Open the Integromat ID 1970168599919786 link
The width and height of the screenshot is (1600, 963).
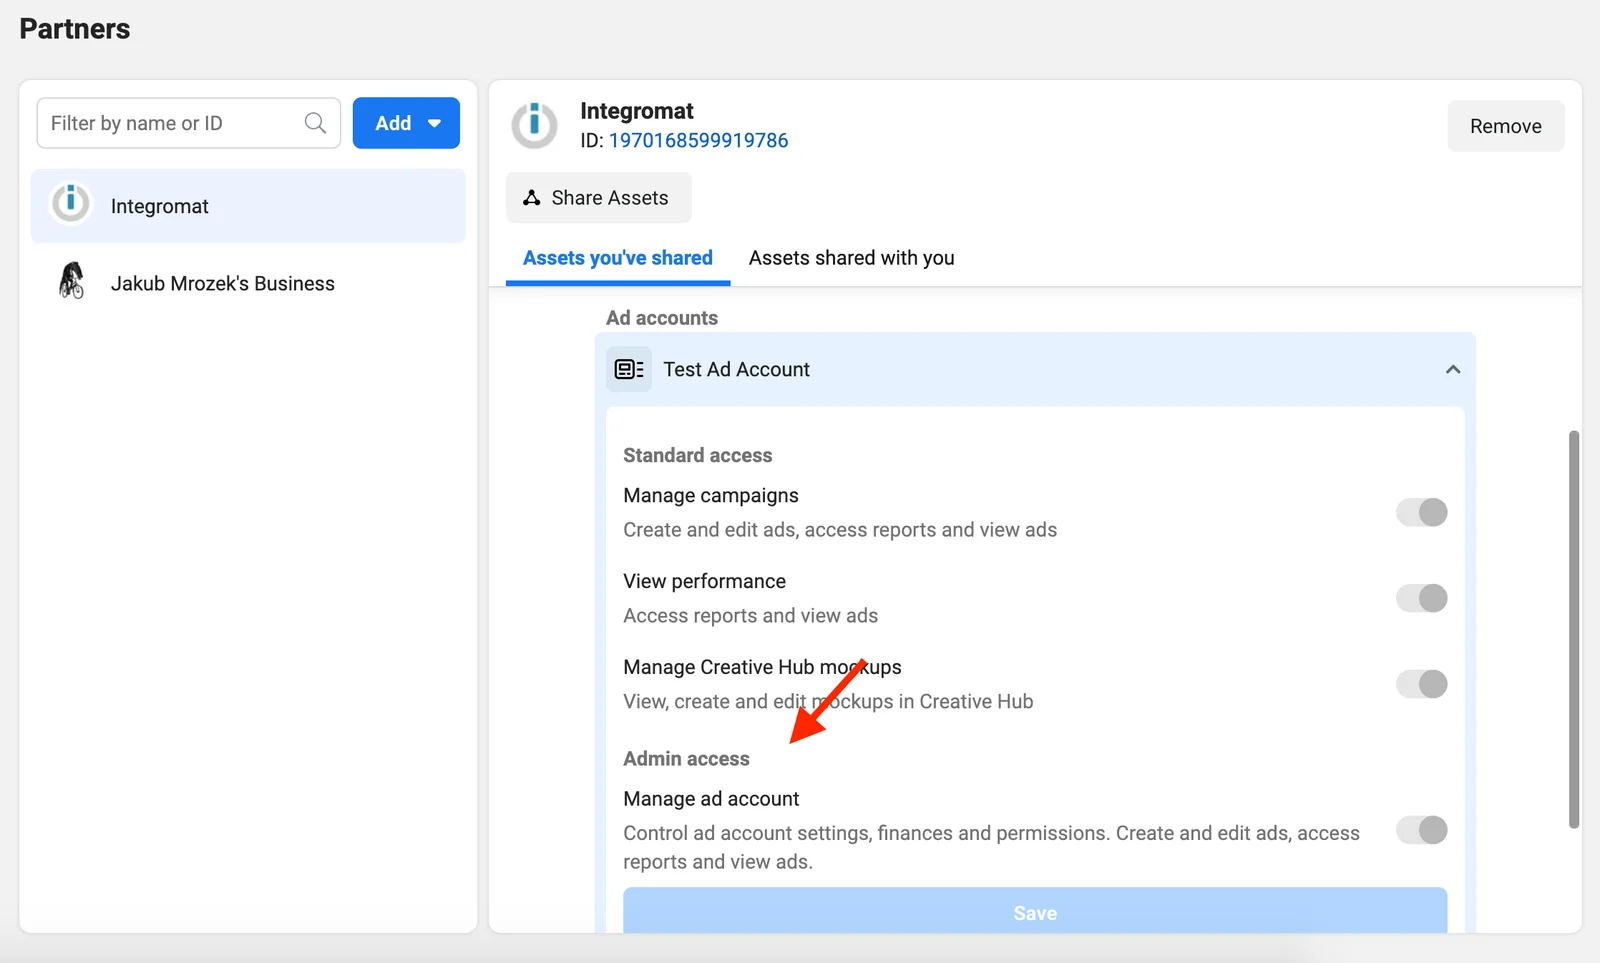coord(698,140)
